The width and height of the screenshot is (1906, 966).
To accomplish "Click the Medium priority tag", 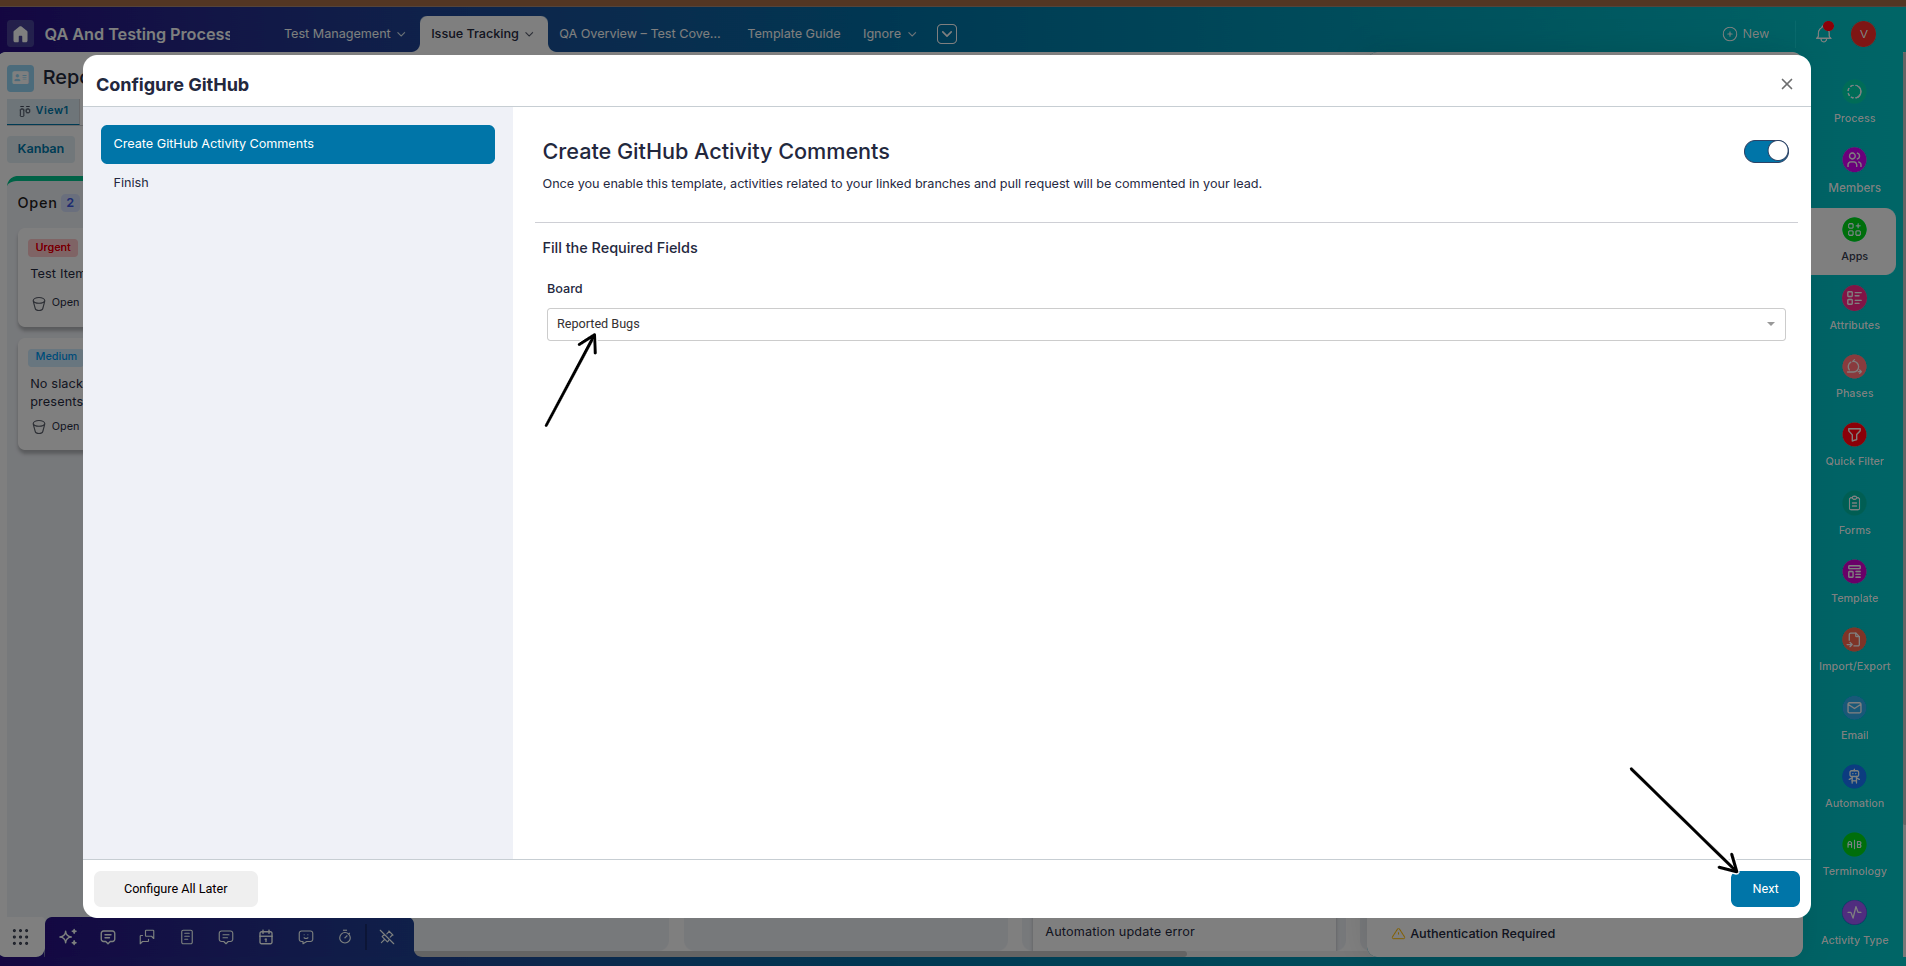I will click(x=56, y=356).
